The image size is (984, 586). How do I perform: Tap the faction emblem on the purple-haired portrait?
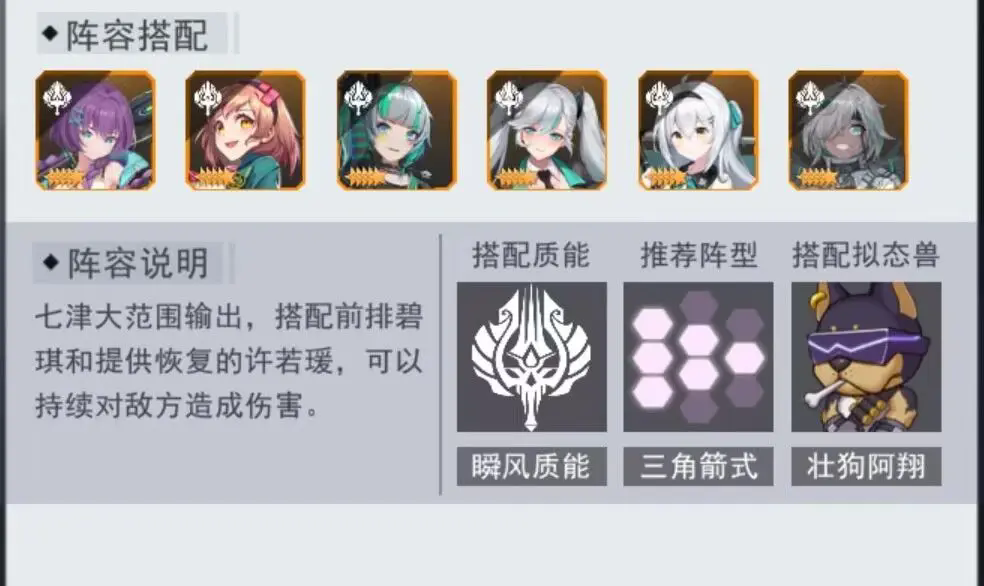(x=56, y=99)
